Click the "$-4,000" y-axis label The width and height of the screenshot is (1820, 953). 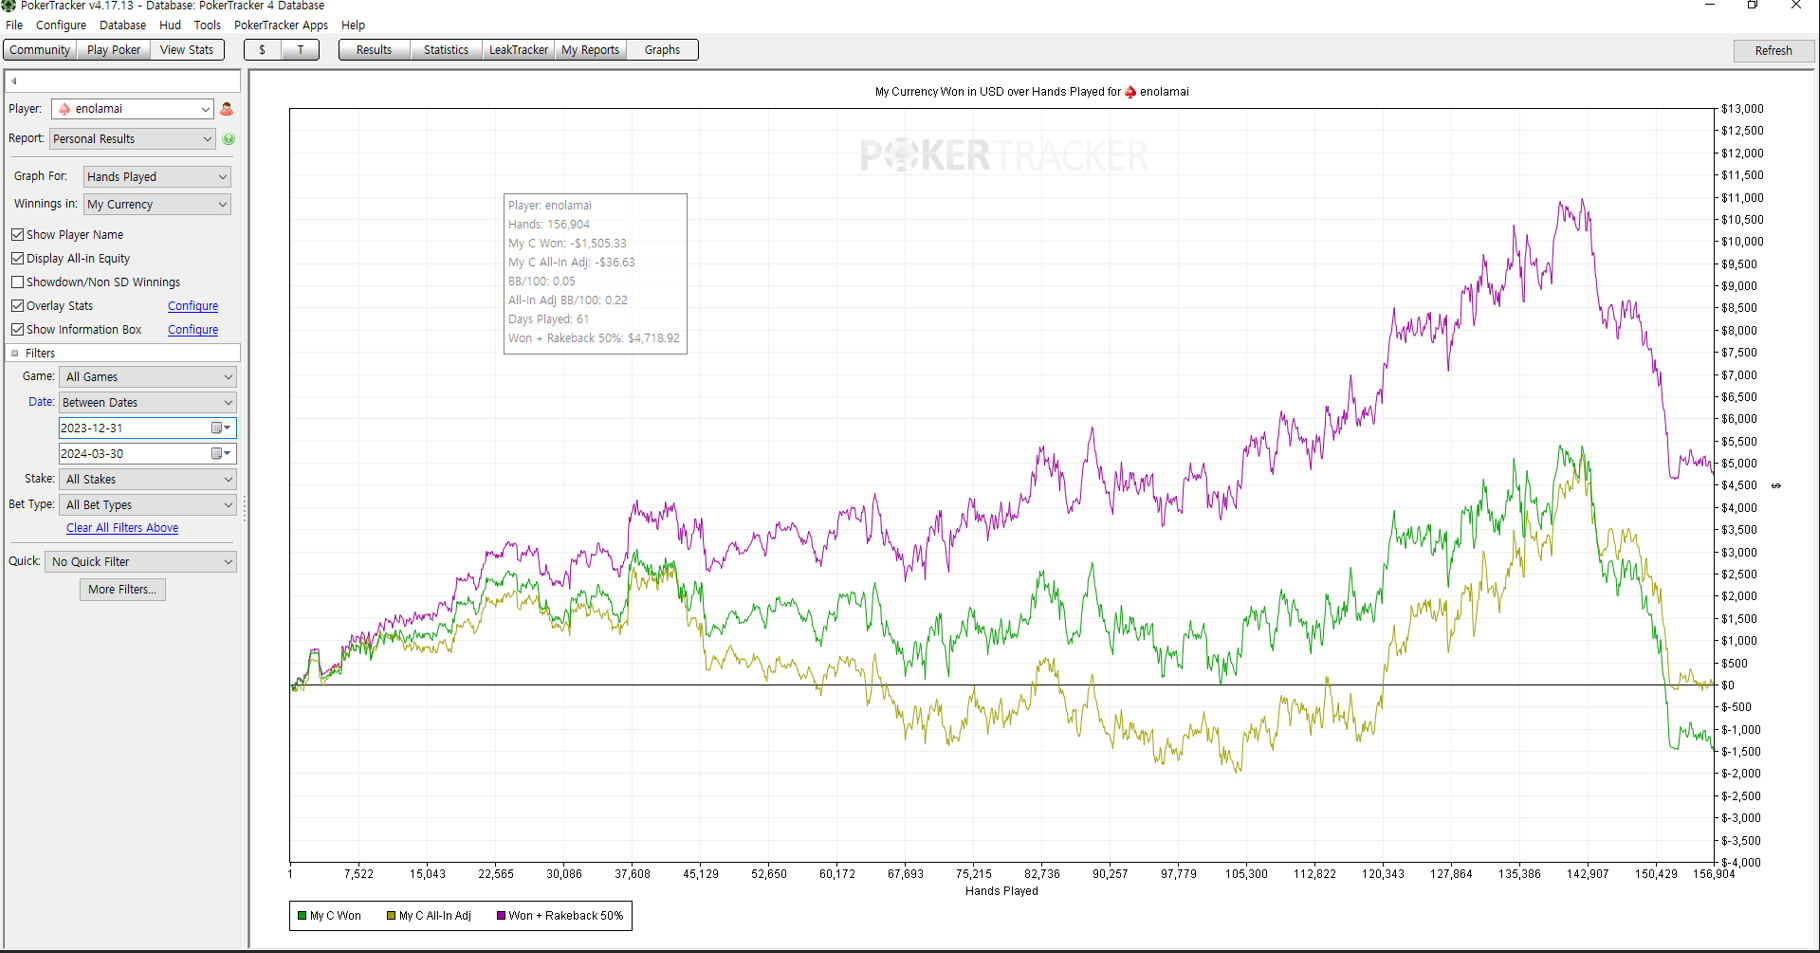(x=1742, y=863)
